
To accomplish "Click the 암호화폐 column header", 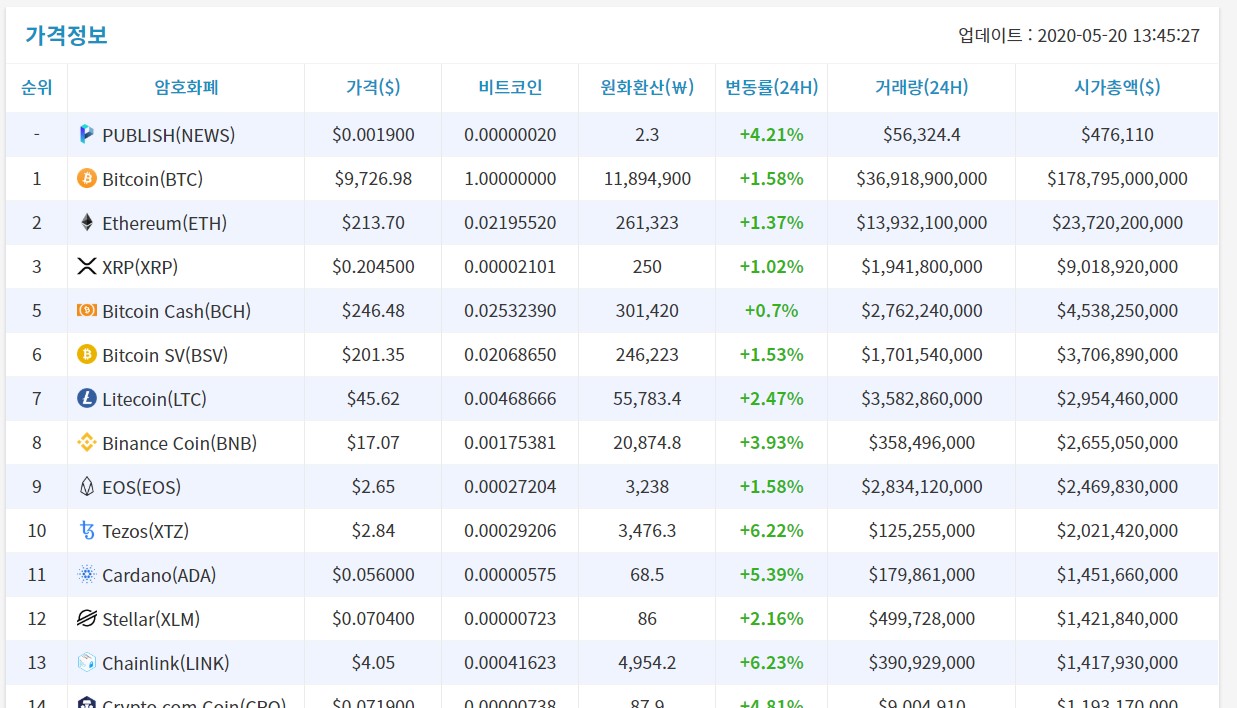I will click(x=186, y=87).
